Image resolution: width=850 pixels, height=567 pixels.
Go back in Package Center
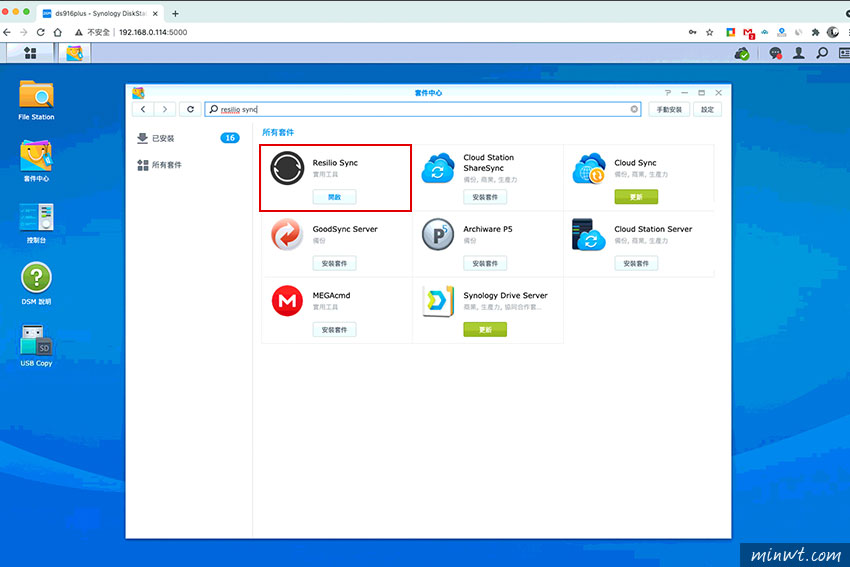click(x=143, y=109)
